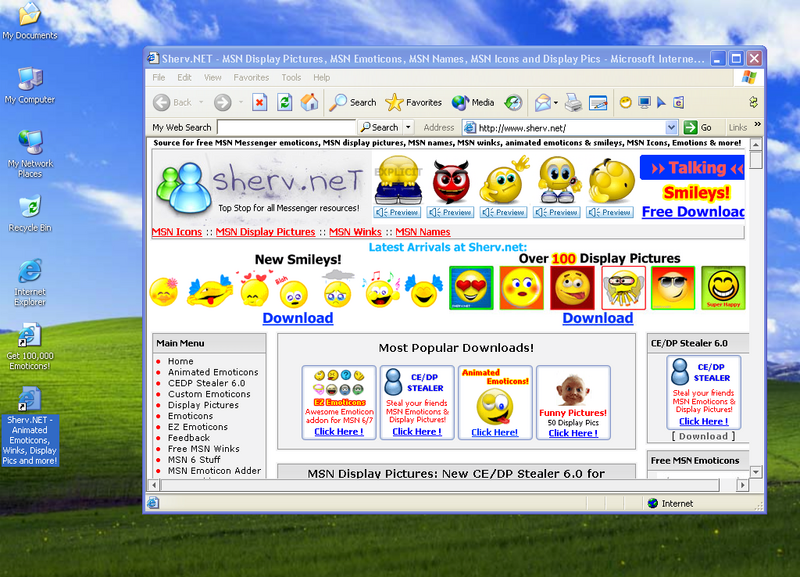Click the vertical scrollbar down arrow
Image resolution: width=800 pixels, height=577 pixels.
click(756, 472)
